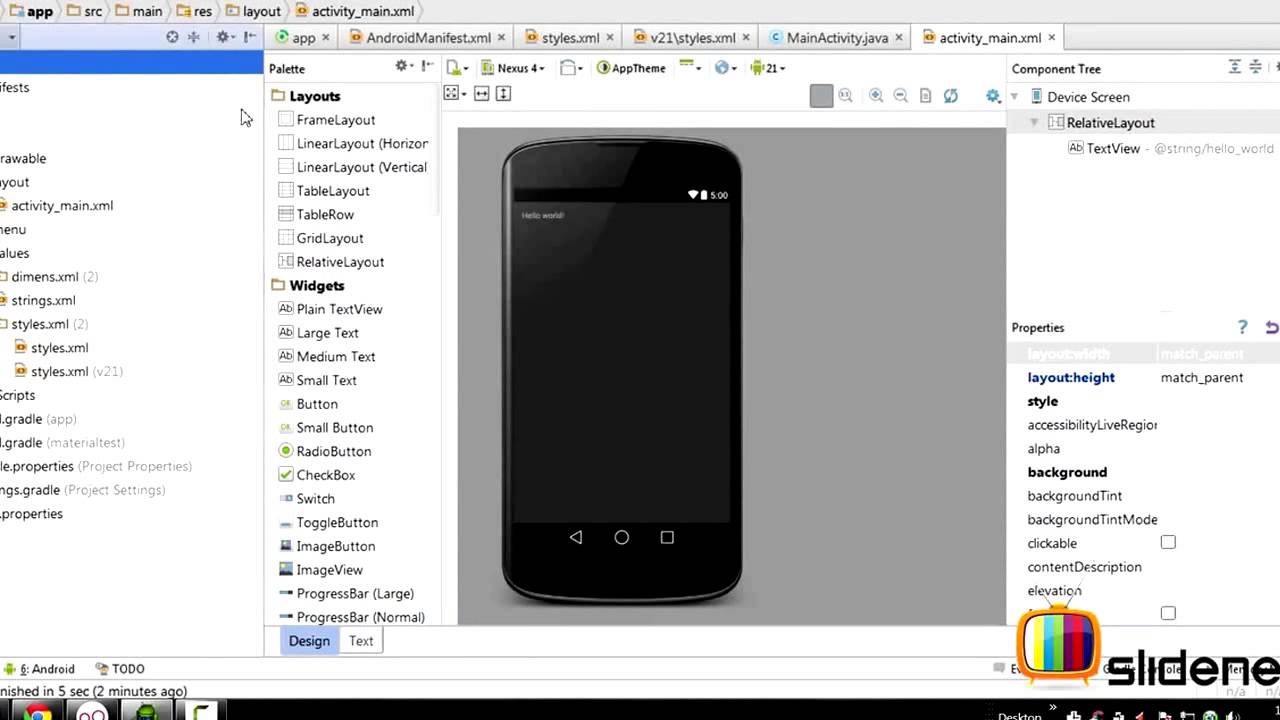Select the ImageView widget in the Palette
Screen dimensions: 1280x720
coord(329,570)
